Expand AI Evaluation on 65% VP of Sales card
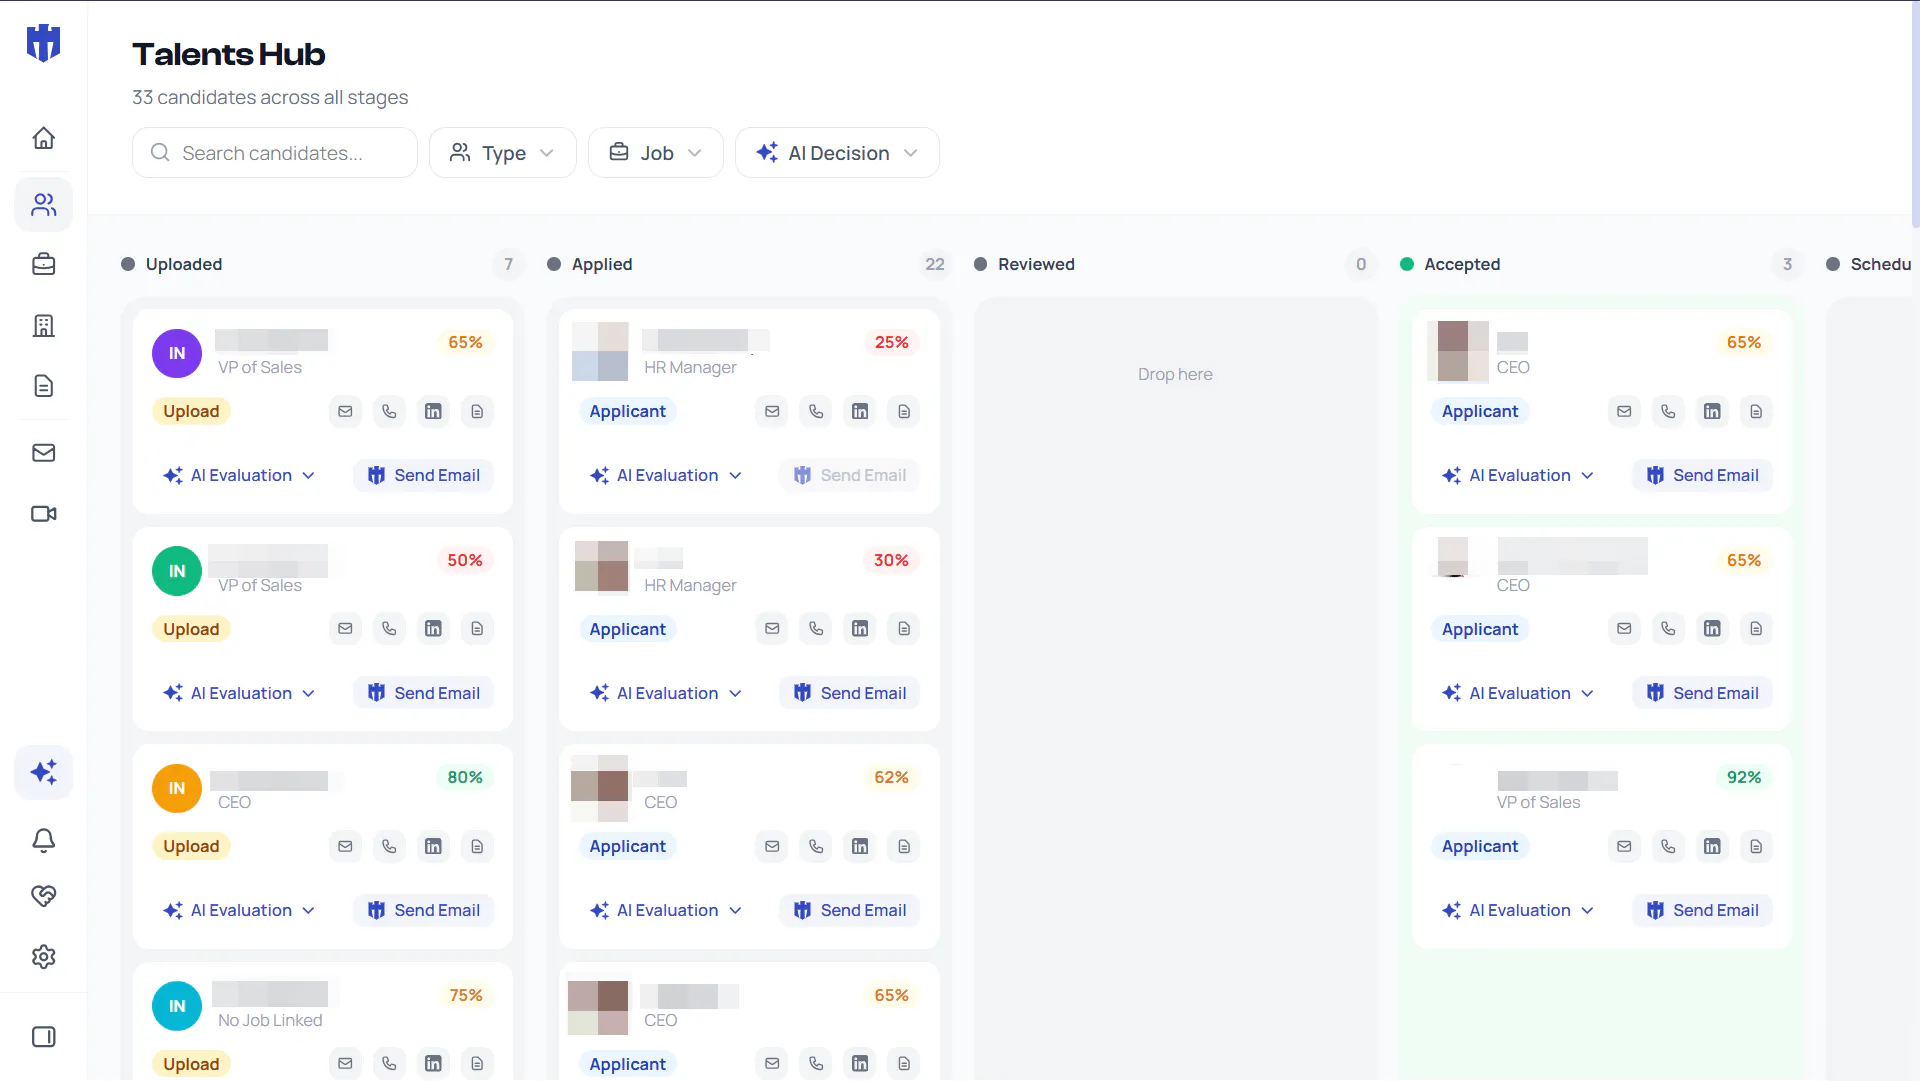1920x1081 pixels. [239, 475]
